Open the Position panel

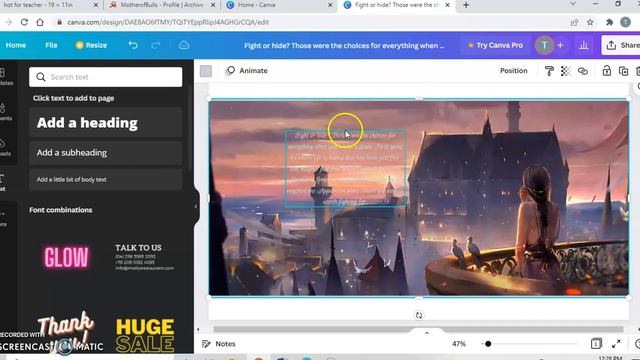pos(513,71)
